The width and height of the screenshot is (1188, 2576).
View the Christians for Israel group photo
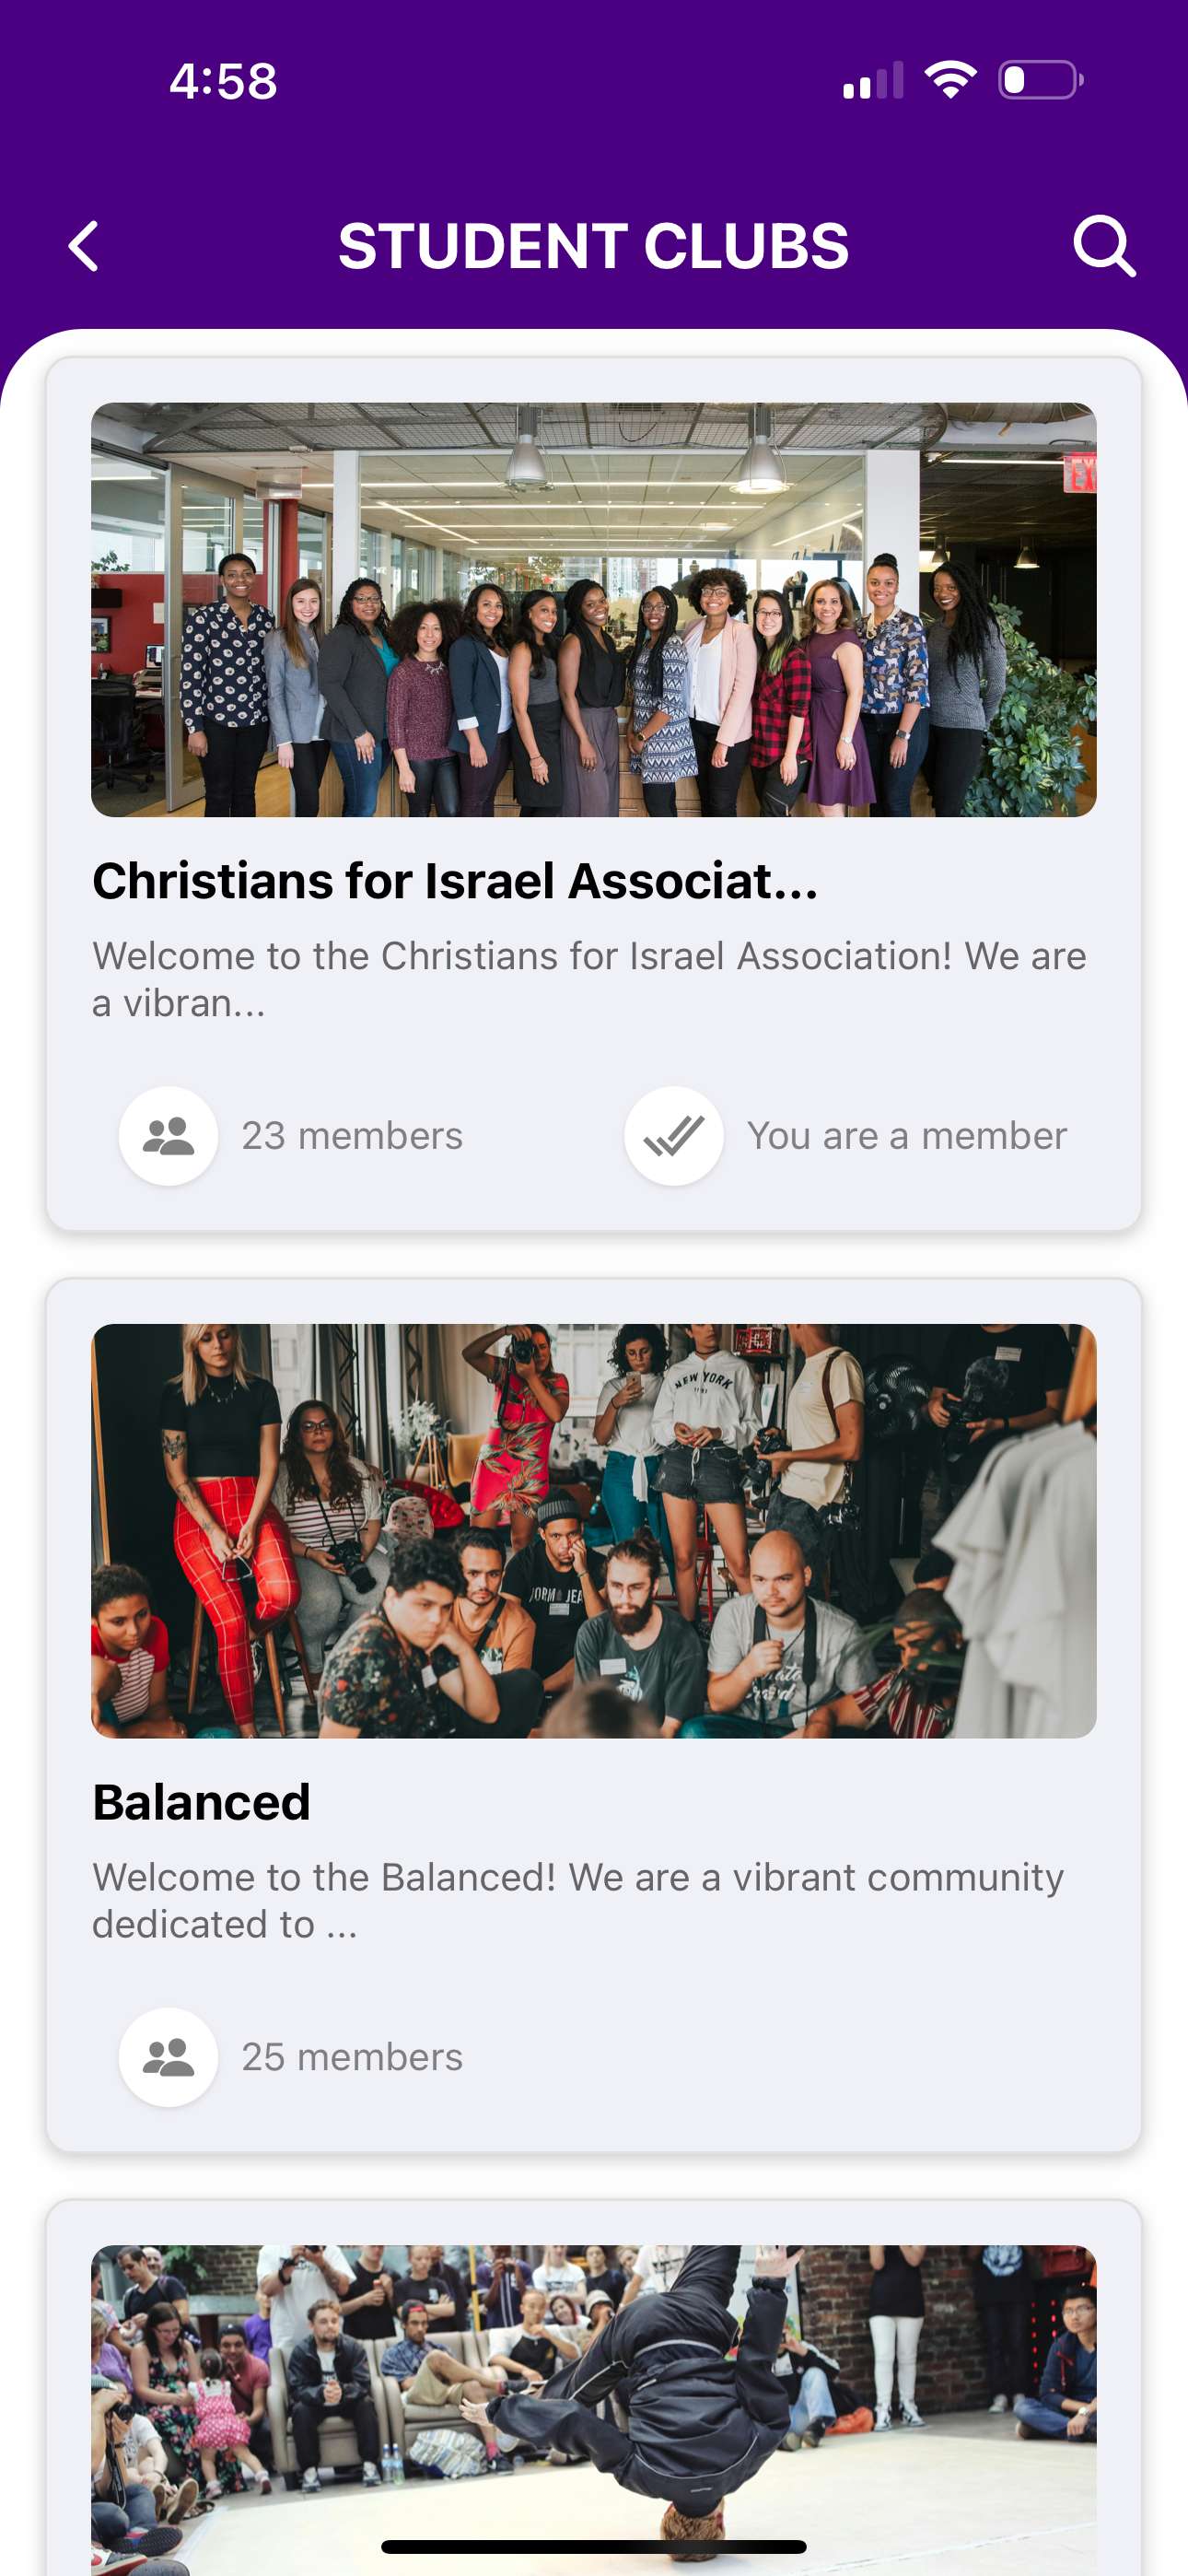point(594,610)
